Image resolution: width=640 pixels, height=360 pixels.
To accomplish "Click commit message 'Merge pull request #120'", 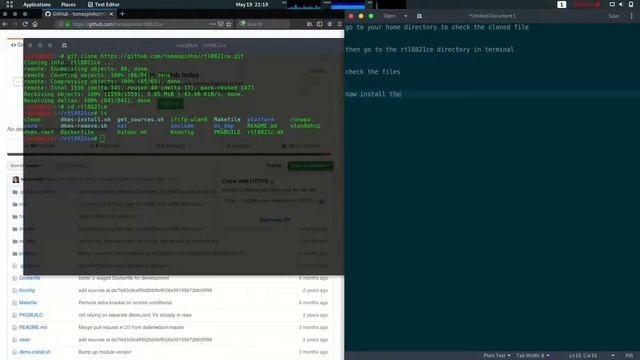I will click(x=131, y=327).
